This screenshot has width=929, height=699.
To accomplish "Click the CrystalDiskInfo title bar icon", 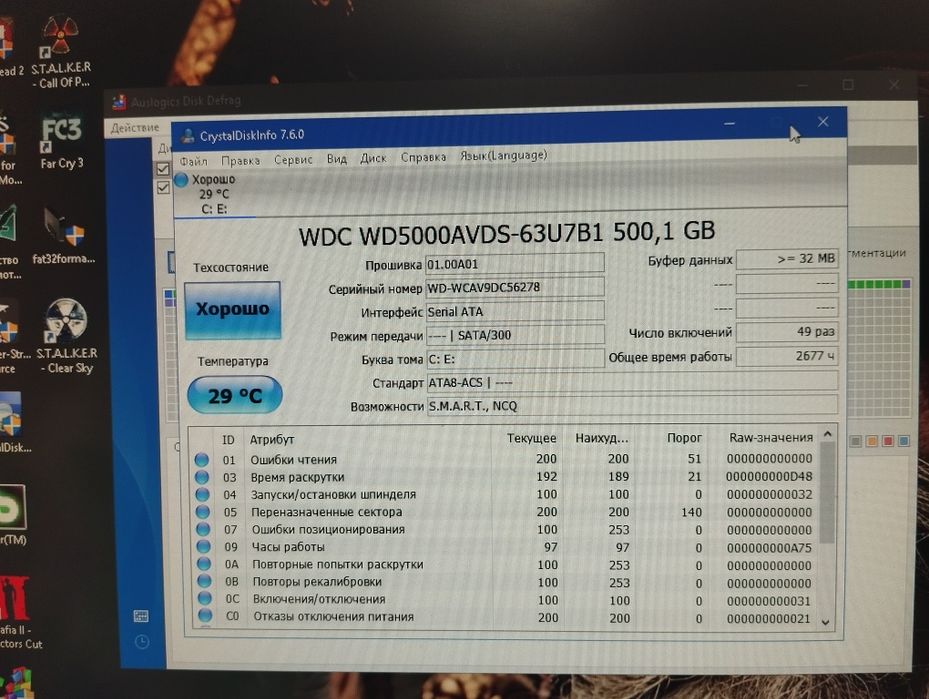I will coord(188,136).
